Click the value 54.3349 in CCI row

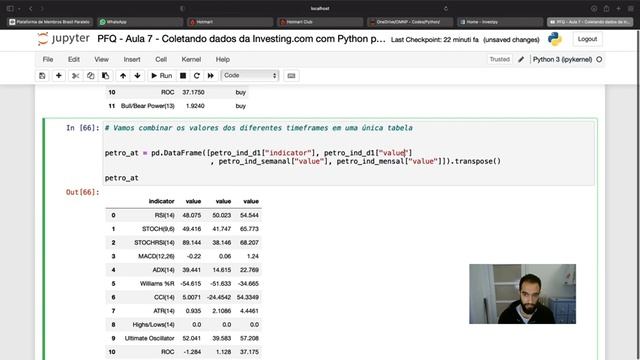[x=248, y=297]
